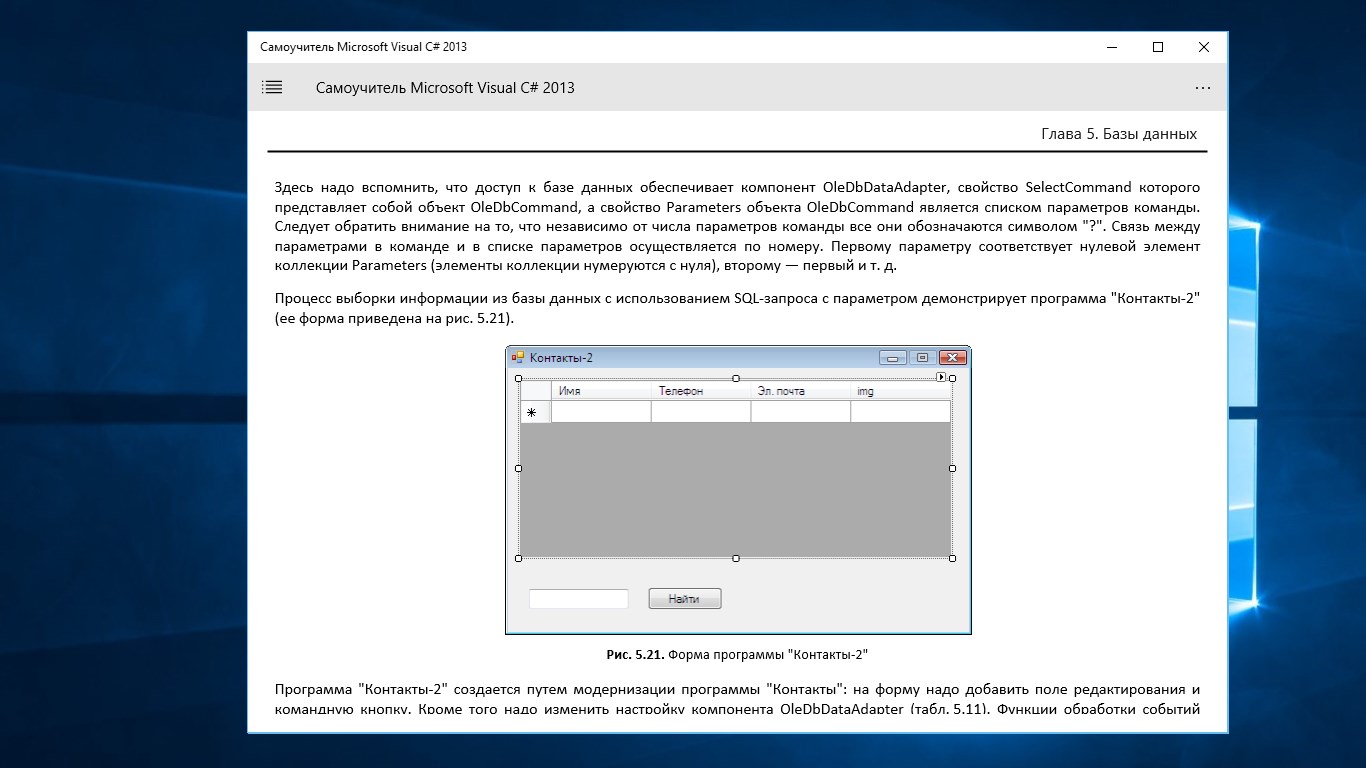Click the Контакты-2 form icon in figure

pyautogui.click(x=517, y=357)
